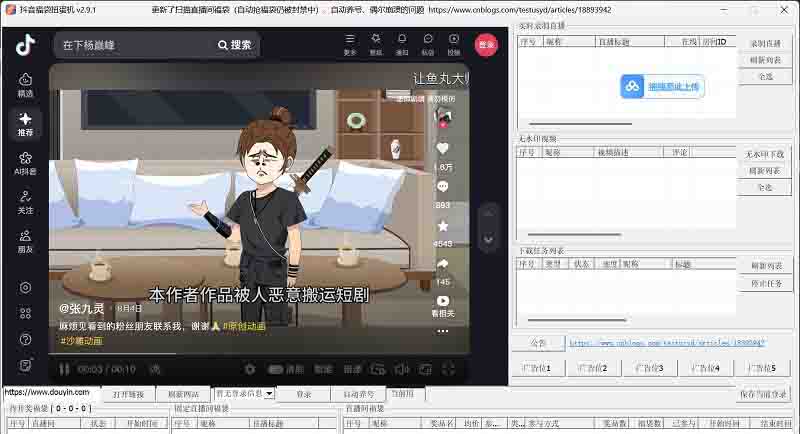Screen dimensions: 800x434
Task: Click the 停止任务 button
Action: click(x=767, y=283)
